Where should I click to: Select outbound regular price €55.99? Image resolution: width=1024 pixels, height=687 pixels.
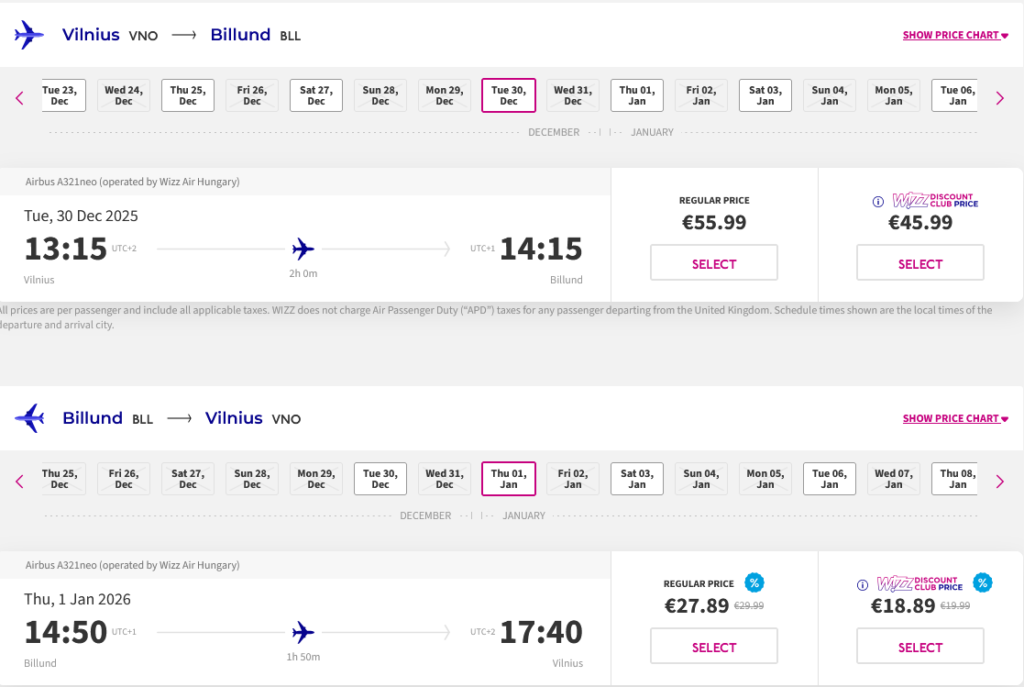point(714,264)
